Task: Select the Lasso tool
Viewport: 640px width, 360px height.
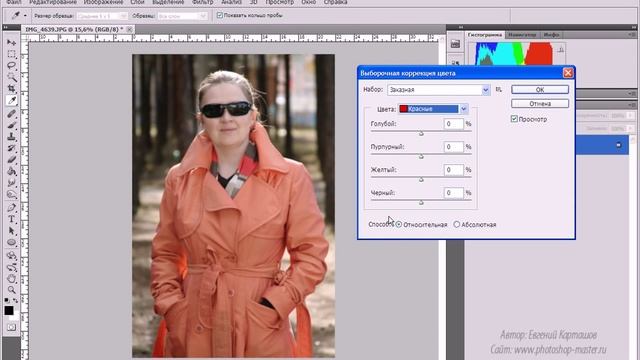Action: pos(11,66)
